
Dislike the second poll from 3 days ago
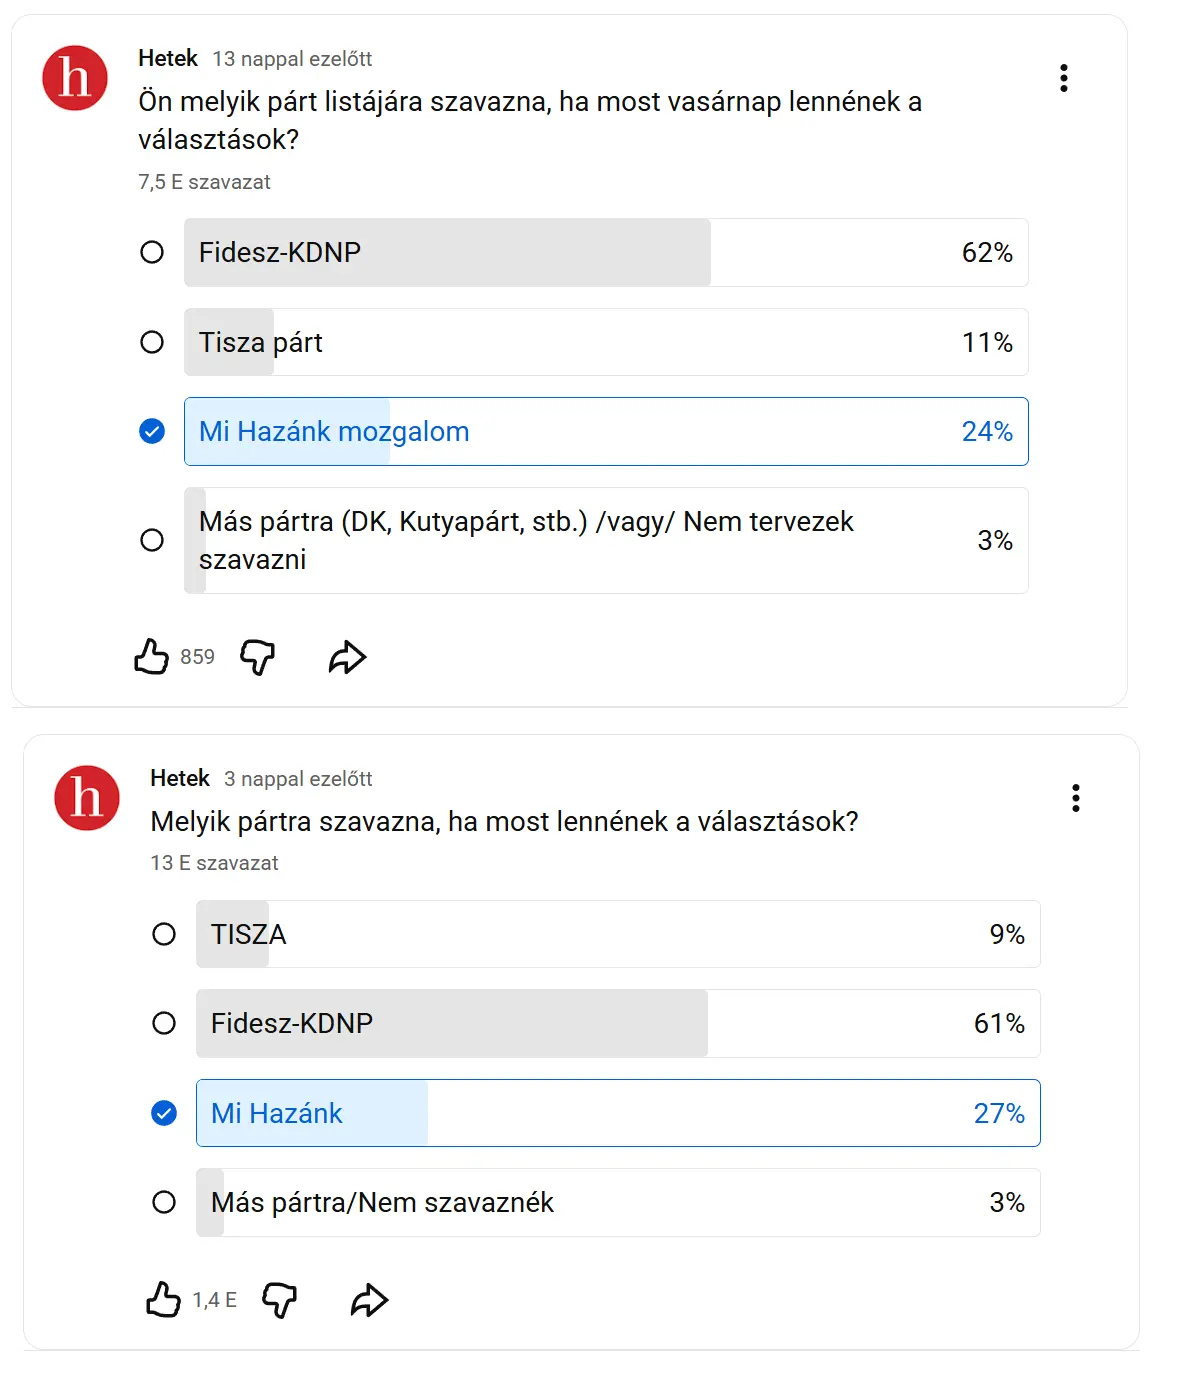click(x=280, y=1300)
